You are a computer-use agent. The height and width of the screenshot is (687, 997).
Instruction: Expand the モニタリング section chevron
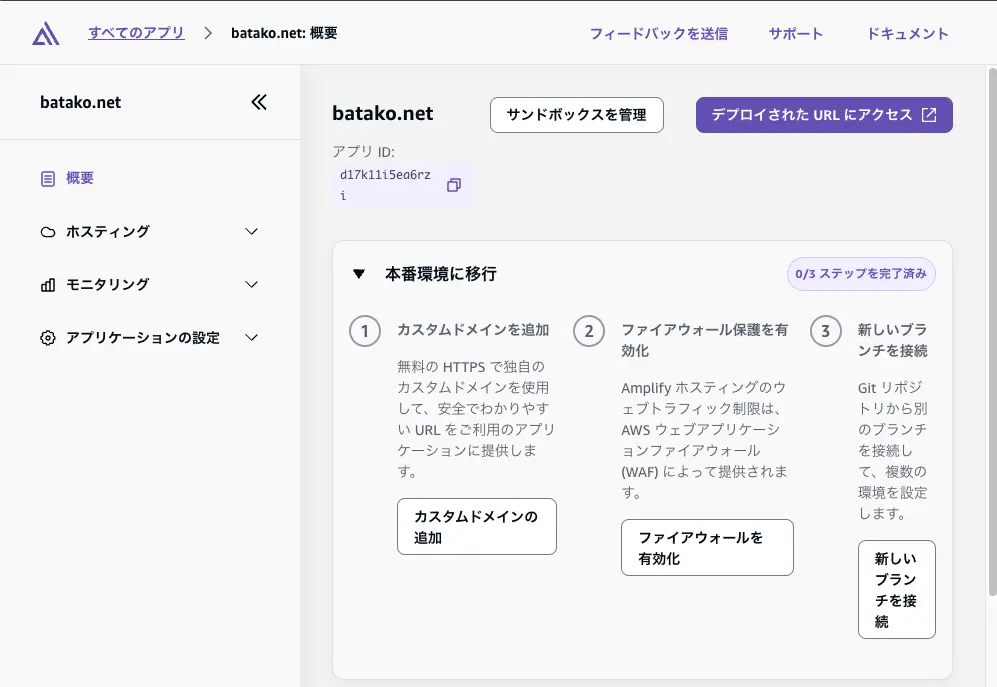tap(251, 284)
